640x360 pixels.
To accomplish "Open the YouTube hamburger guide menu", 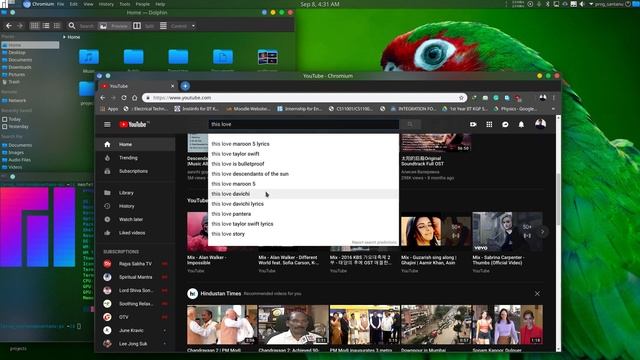I will pyautogui.click(x=107, y=124).
